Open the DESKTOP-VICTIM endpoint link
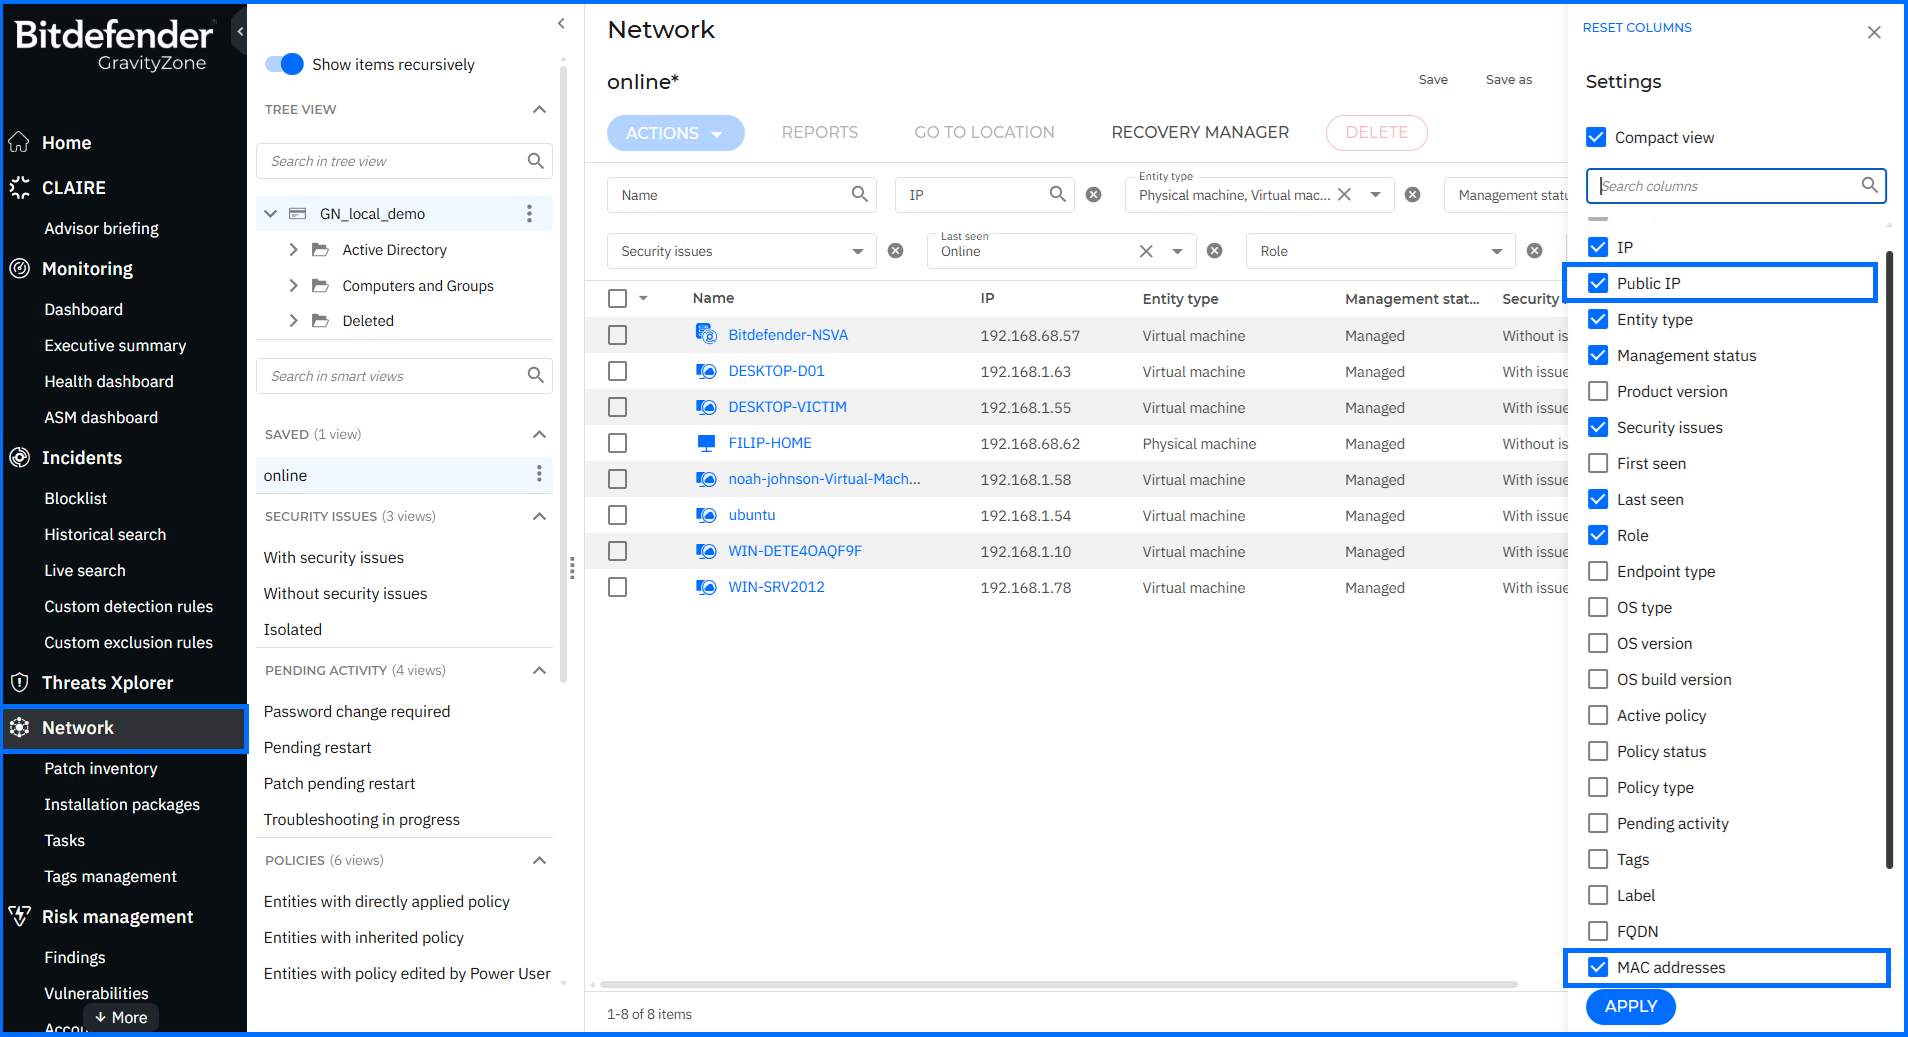Screen dimensions: 1908x1037 click(x=787, y=407)
